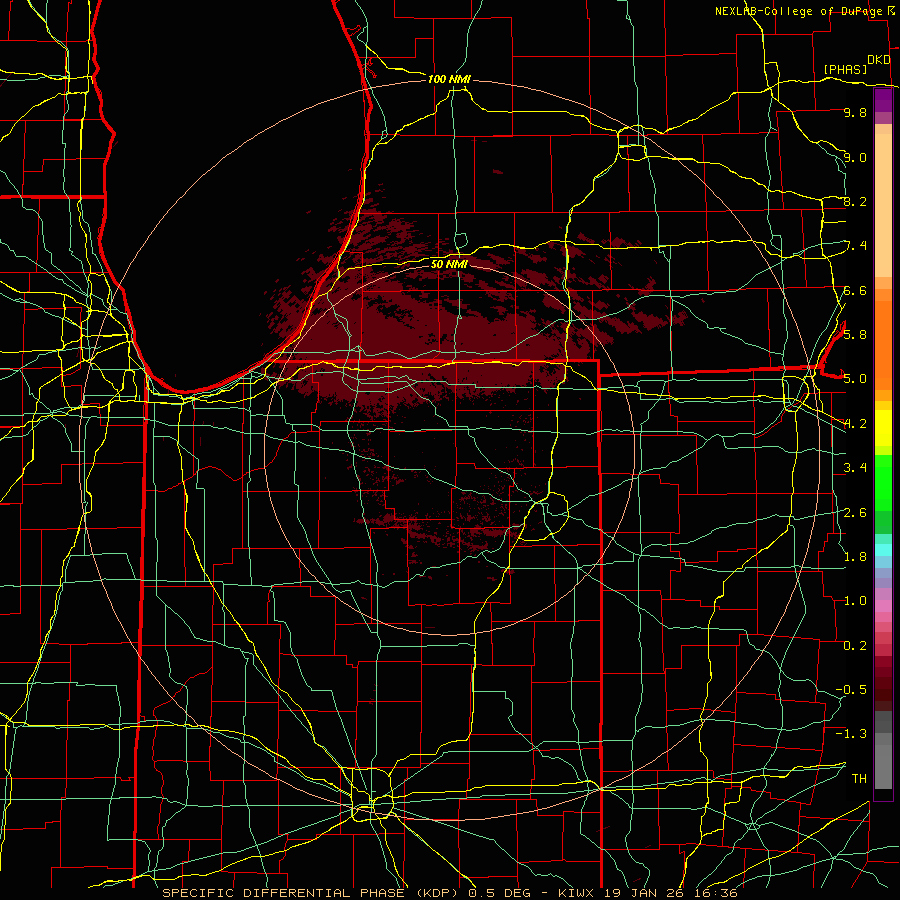Select the 8.2 scale value
The height and width of the screenshot is (900, 900).
pos(855,201)
